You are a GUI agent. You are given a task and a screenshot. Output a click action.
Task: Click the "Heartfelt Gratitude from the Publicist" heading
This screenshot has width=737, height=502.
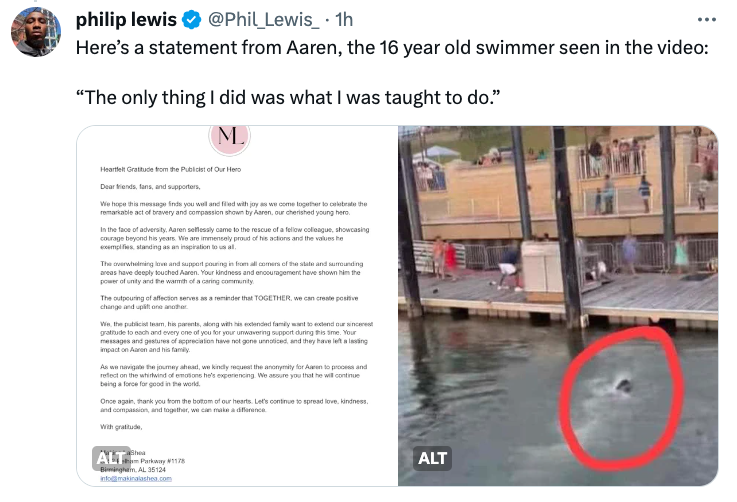pos(171,169)
